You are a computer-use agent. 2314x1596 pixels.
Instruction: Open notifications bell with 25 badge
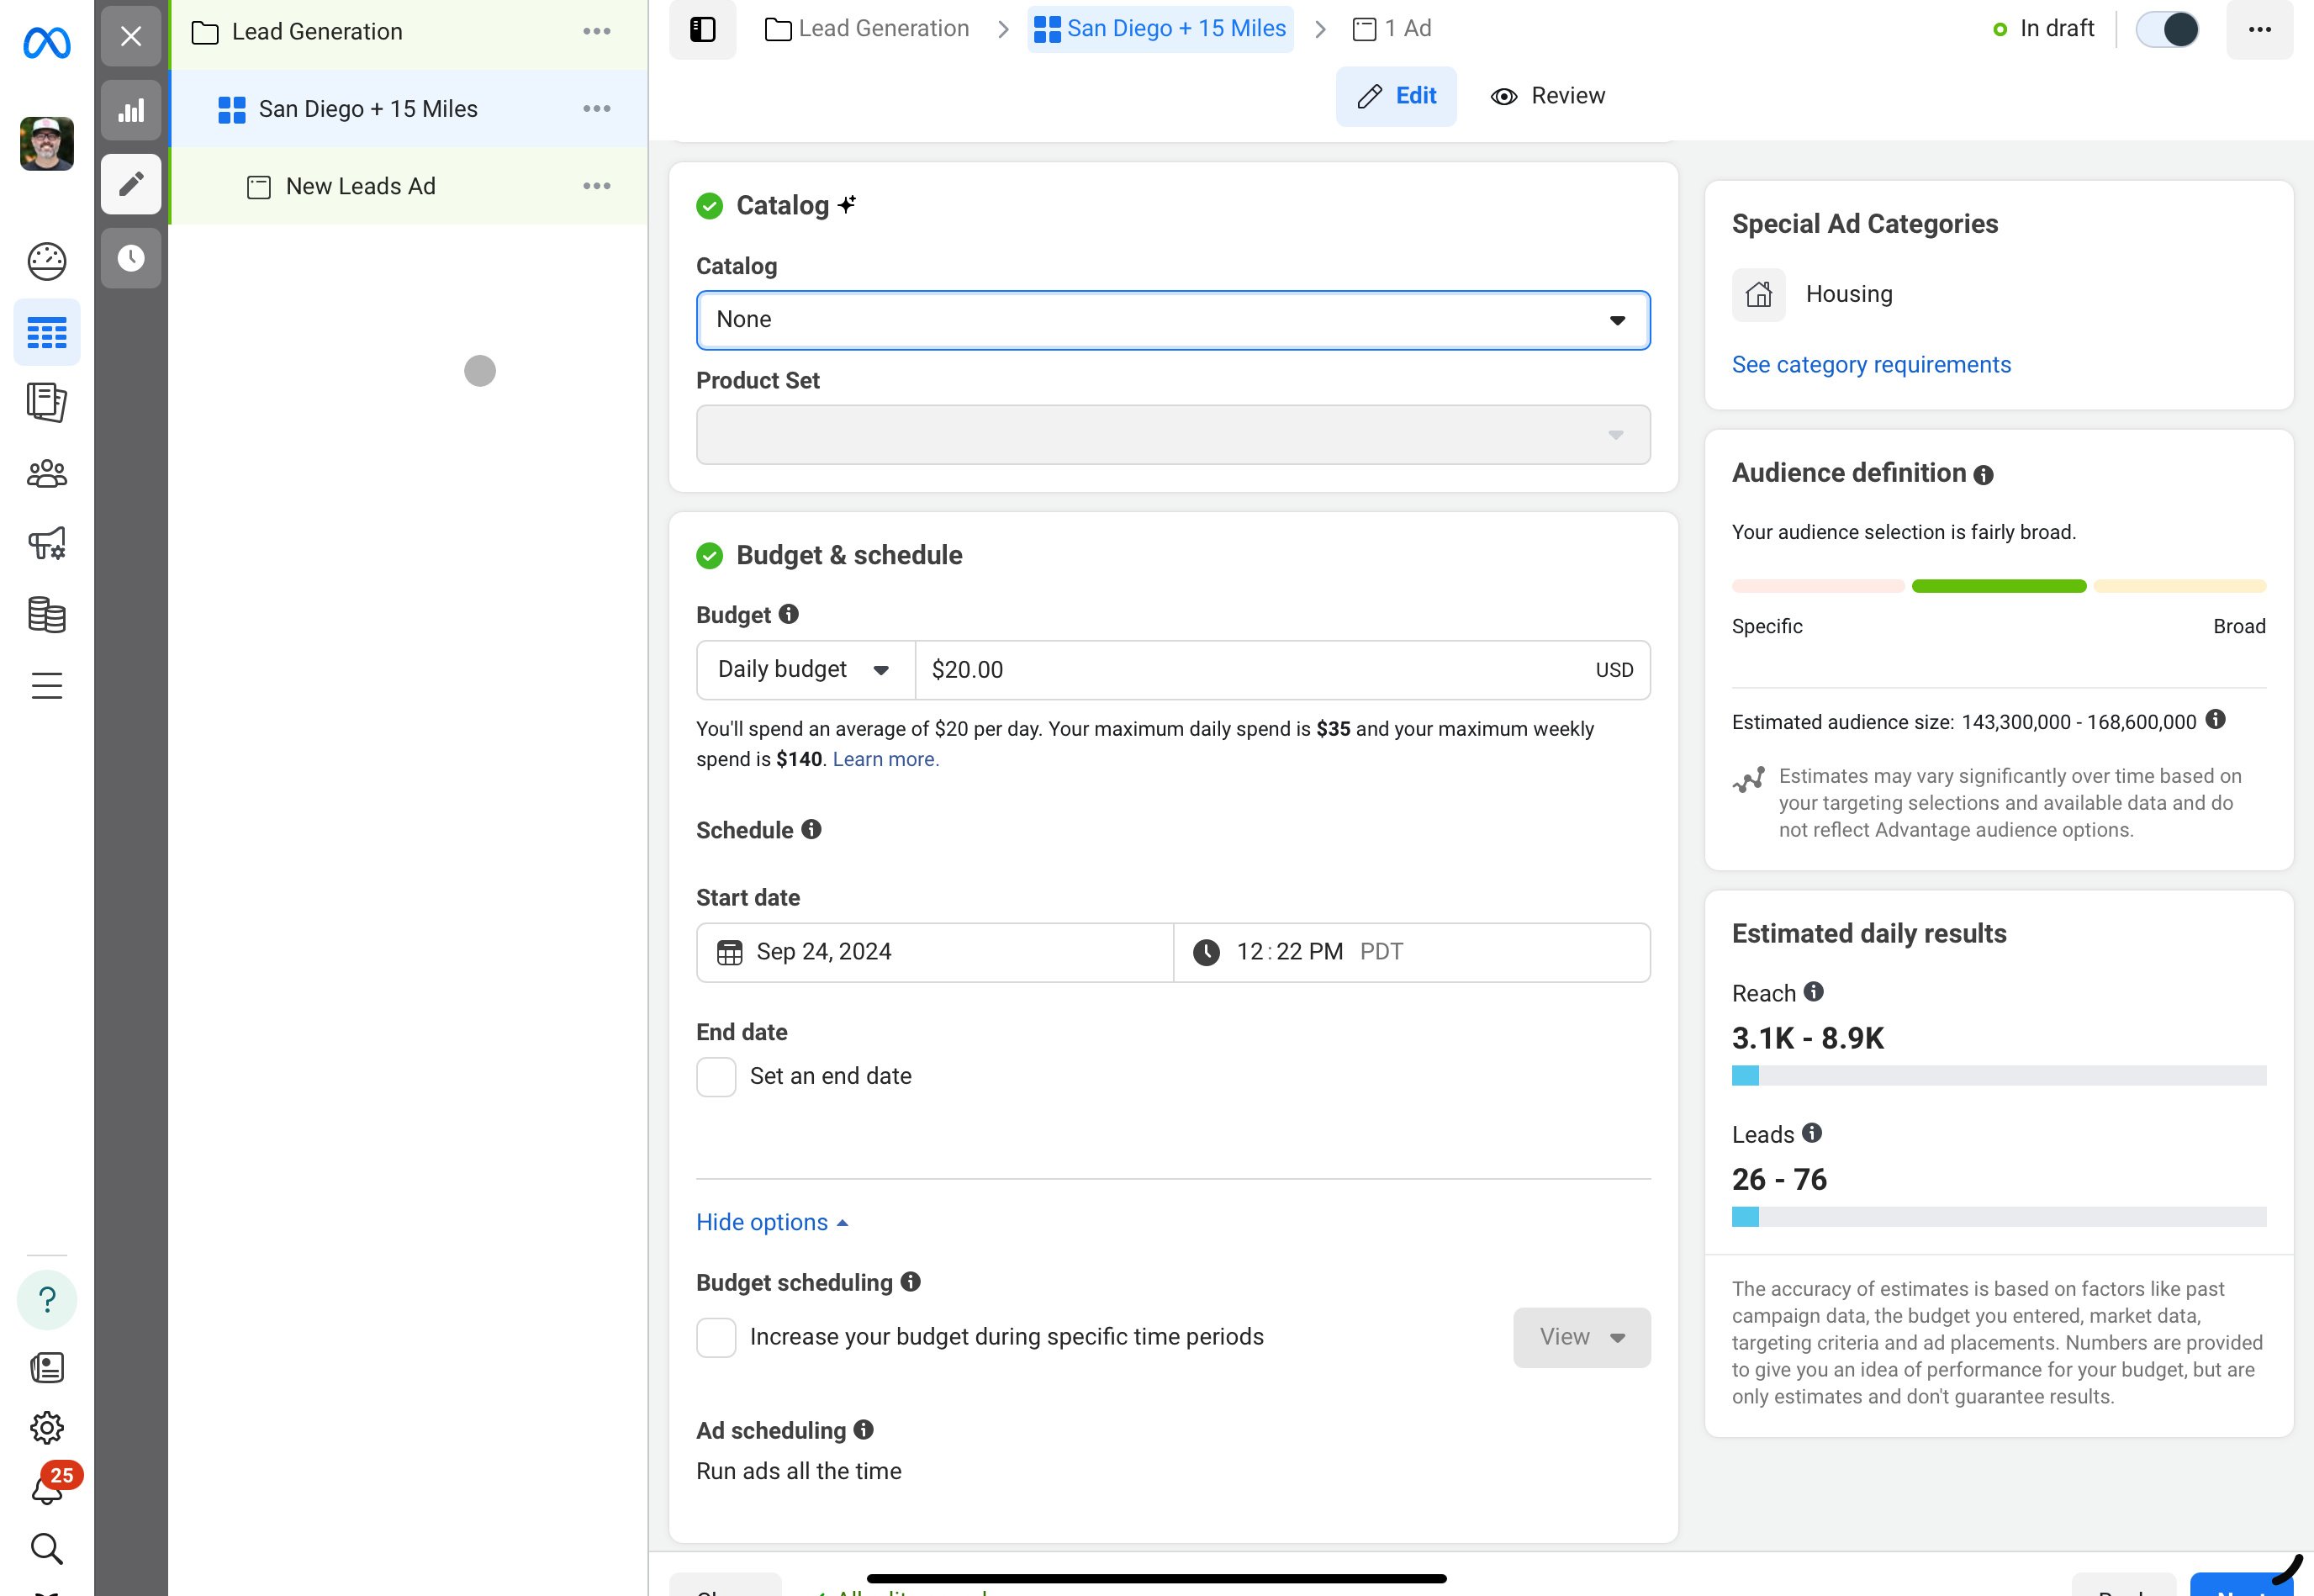coord(46,1490)
